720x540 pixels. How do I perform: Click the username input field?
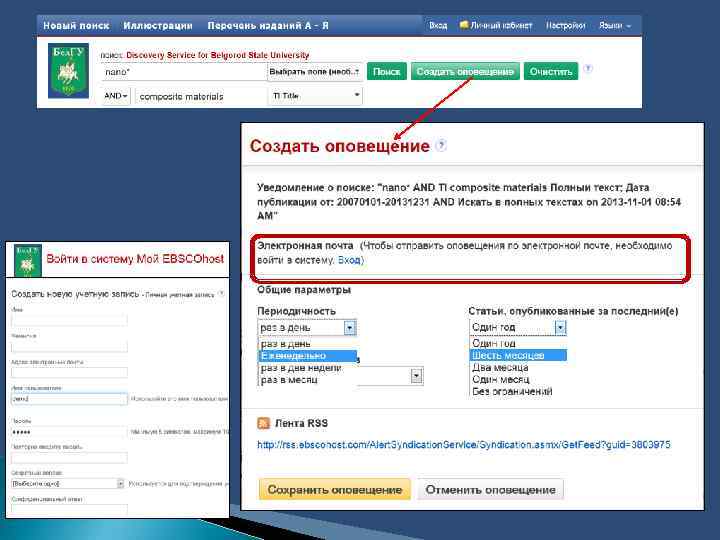coord(69,399)
